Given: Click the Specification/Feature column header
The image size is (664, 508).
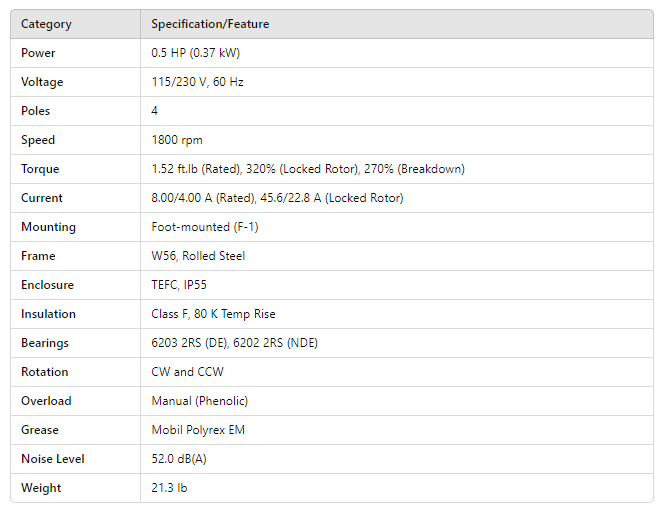Looking at the screenshot, I should tap(210, 24).
